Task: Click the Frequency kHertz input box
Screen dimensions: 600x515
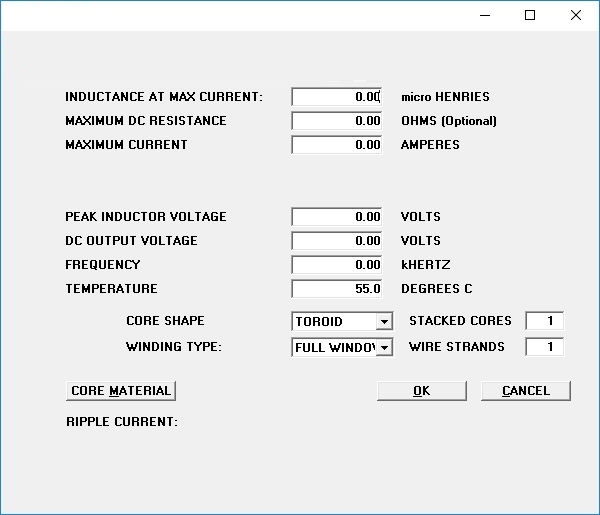Action: [x=336, y=264]
